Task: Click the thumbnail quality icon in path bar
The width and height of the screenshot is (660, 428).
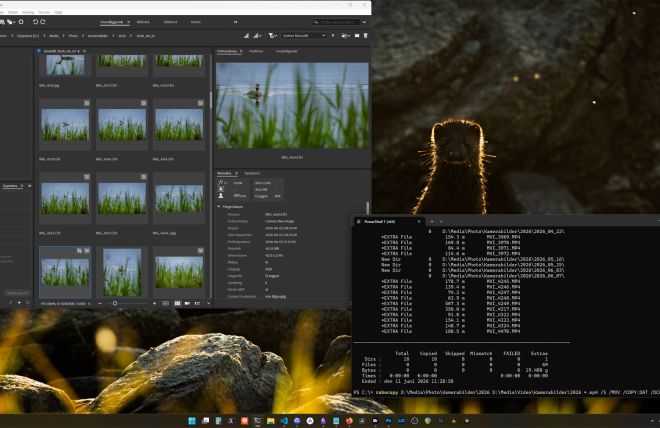Action: click(x=246, y=36)
